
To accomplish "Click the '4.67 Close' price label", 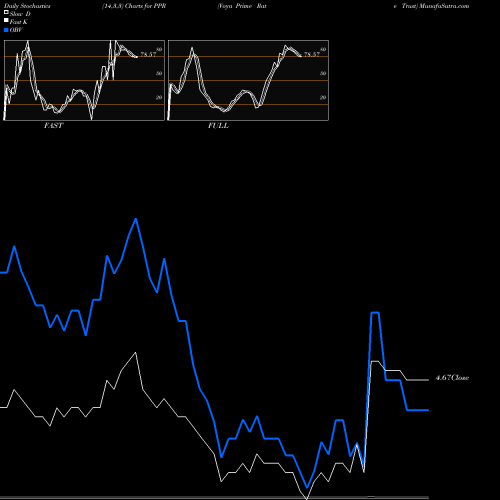I will (452, 378).
